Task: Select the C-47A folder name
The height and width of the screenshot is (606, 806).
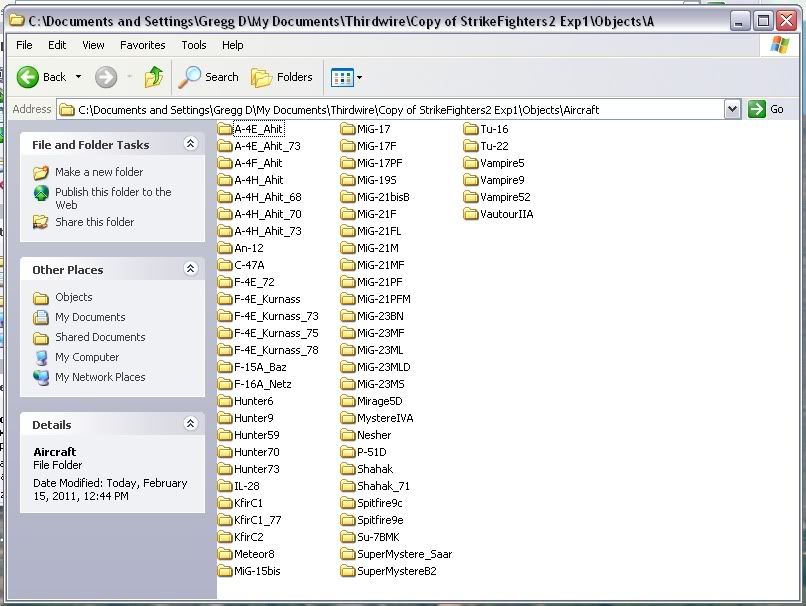Action: click(249, 265)
